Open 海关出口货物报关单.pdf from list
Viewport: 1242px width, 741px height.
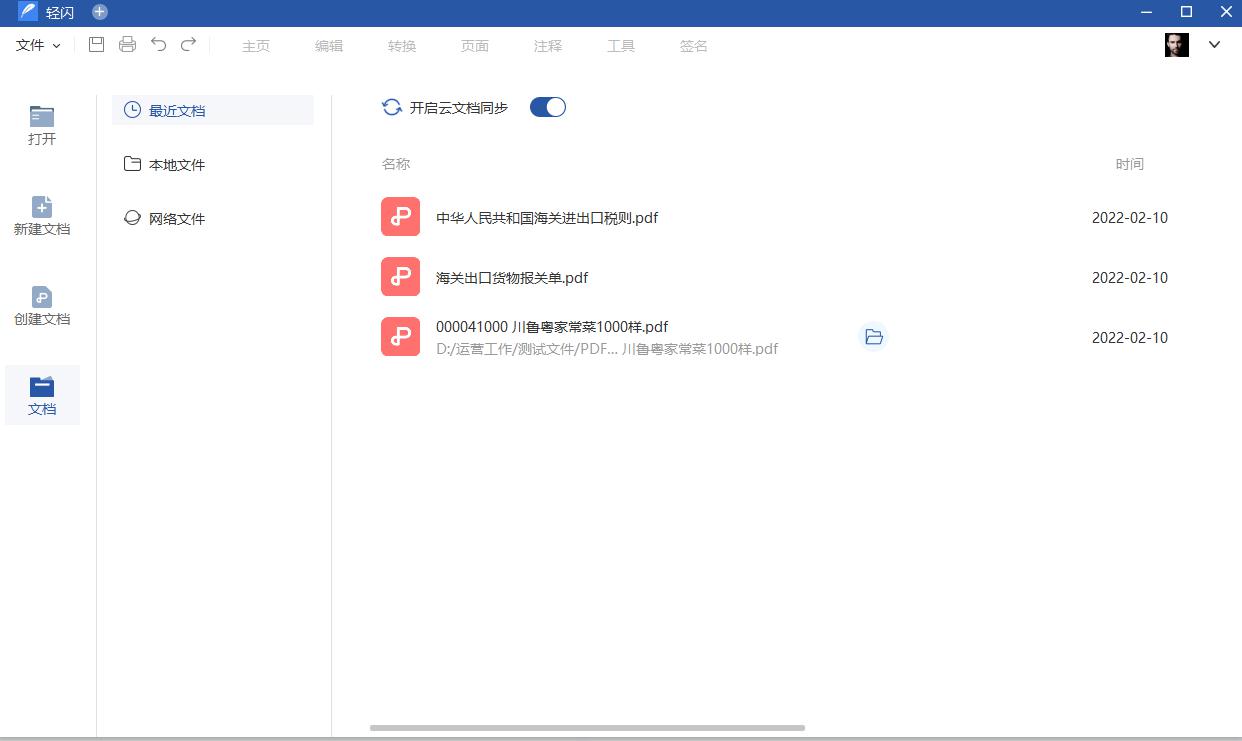(511, 278)
